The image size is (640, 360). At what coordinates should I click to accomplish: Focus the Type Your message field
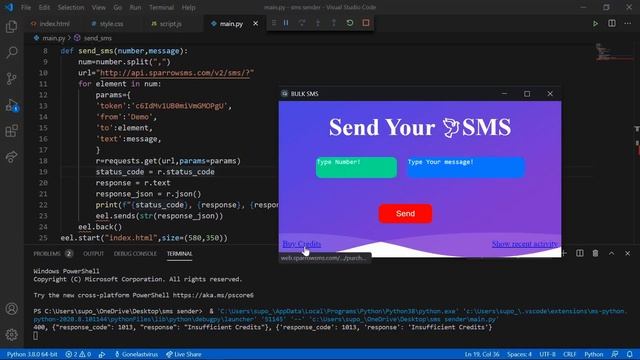466,167
